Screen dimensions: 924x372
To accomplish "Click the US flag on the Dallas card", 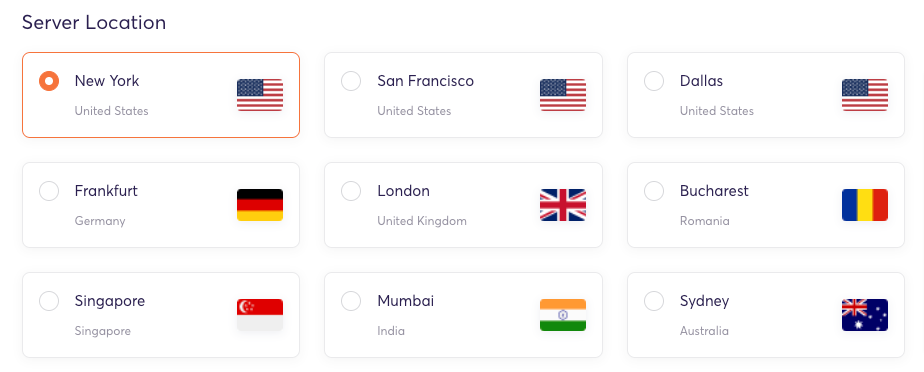I will [x=865, y=95].
